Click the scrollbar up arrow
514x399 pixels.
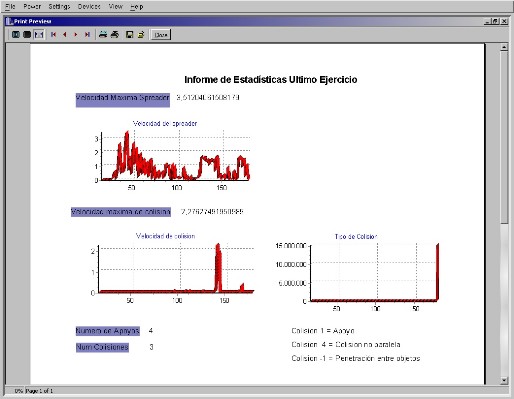(x=504, y=47)
